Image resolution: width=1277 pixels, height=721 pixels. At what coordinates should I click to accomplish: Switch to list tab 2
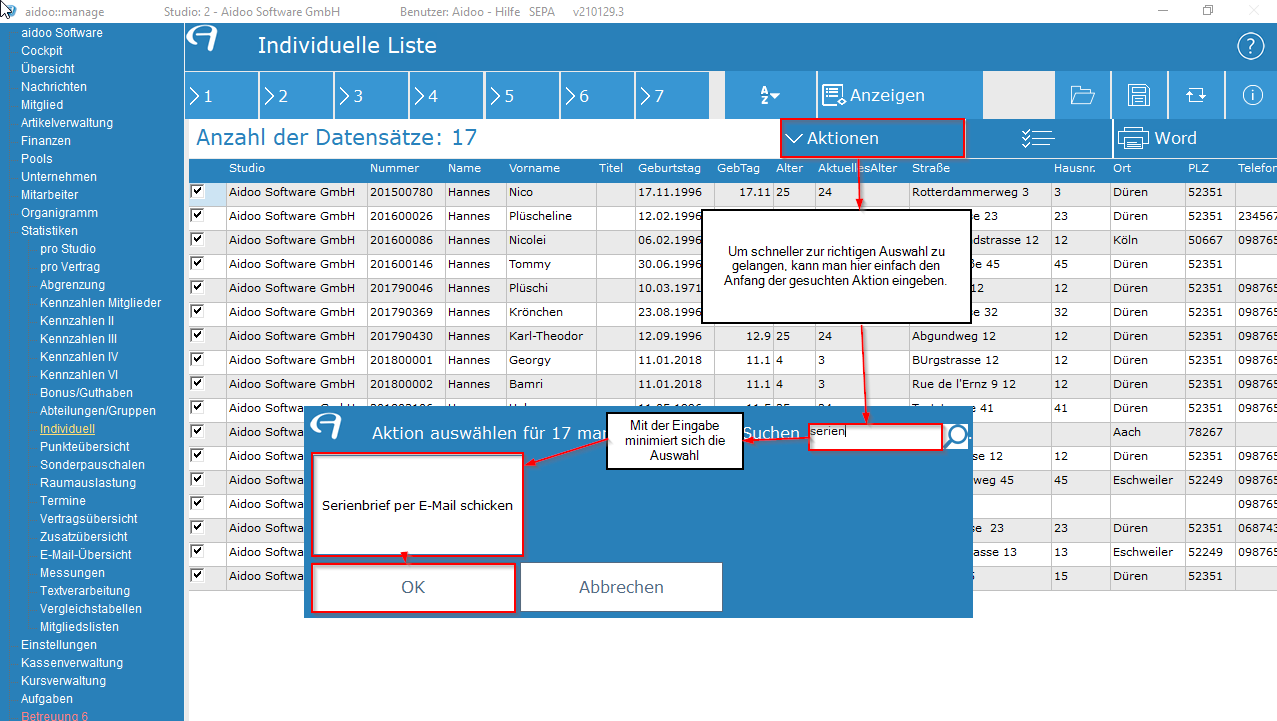click(297, 96)
